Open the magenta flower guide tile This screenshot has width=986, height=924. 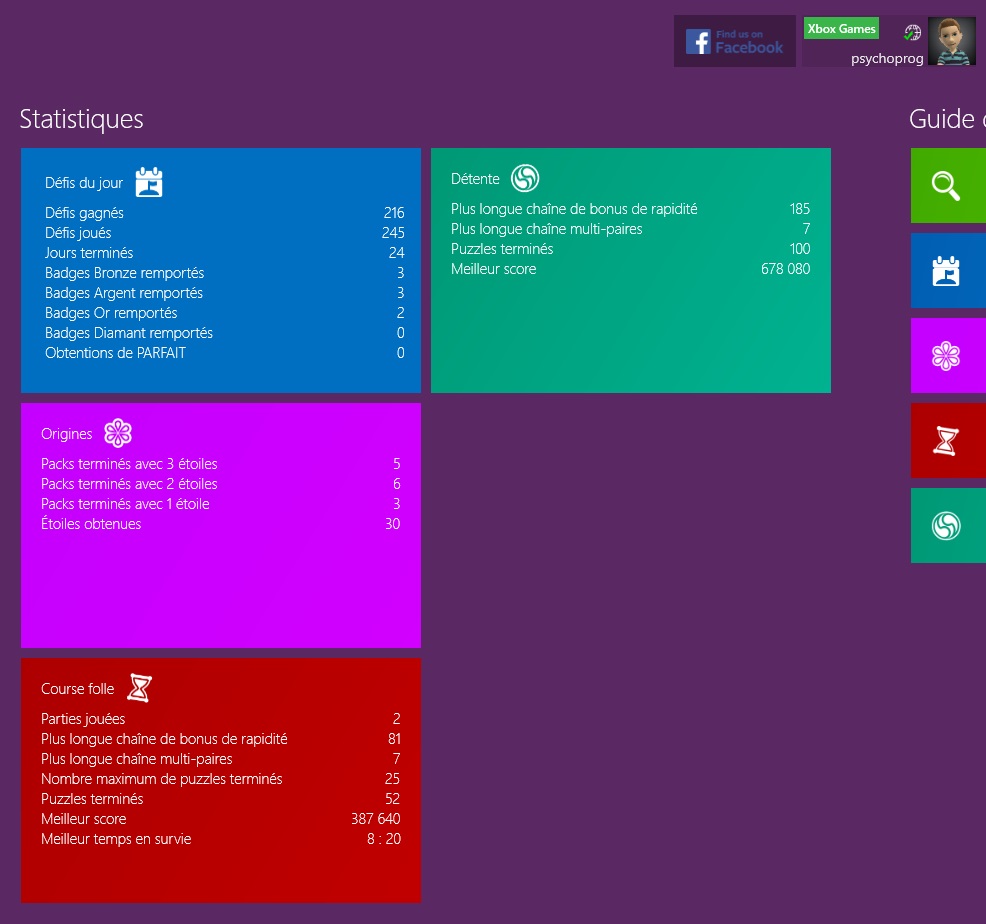(x=947, y=355)
